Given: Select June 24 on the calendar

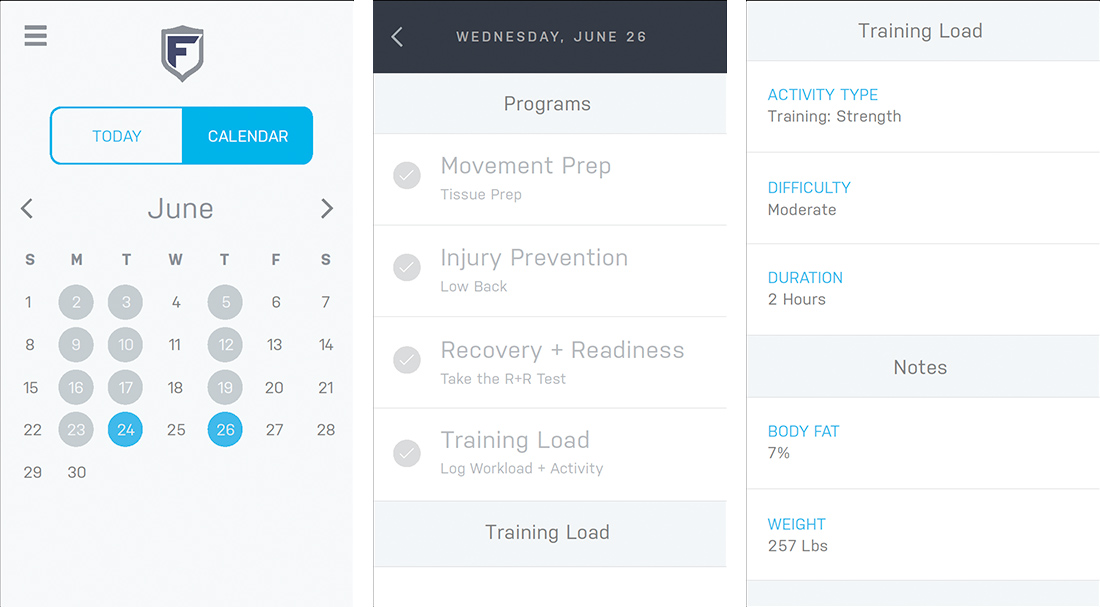Looking at the screenshot, I should coord(126,430).
